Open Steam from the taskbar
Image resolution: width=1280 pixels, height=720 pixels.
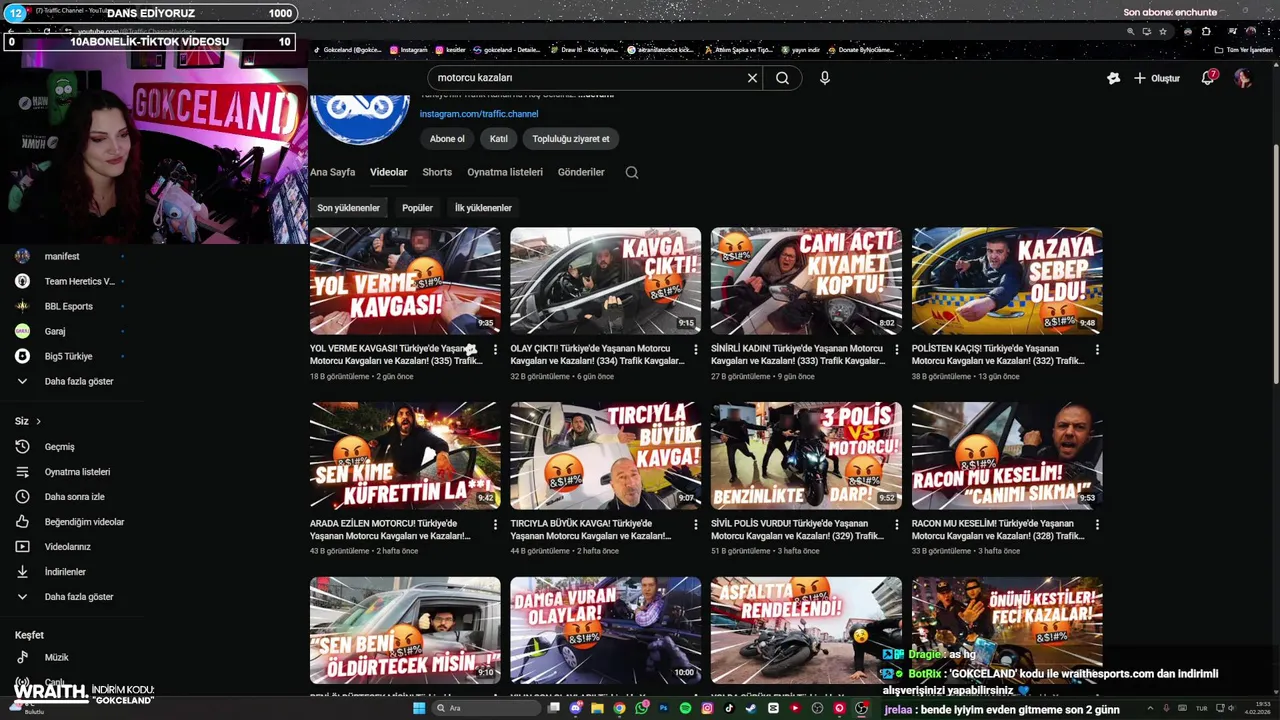tap(751, 708)
